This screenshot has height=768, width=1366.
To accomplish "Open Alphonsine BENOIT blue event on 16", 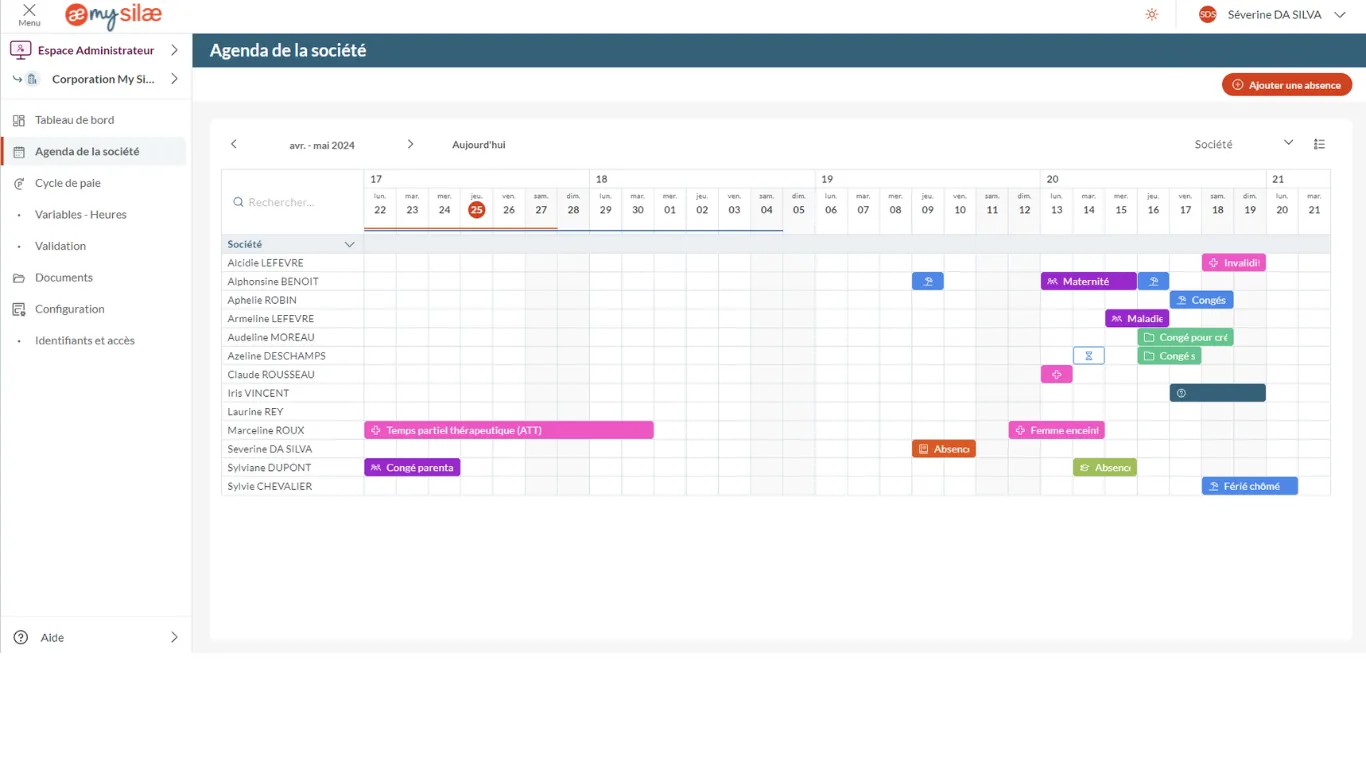I will [1153, 282].
